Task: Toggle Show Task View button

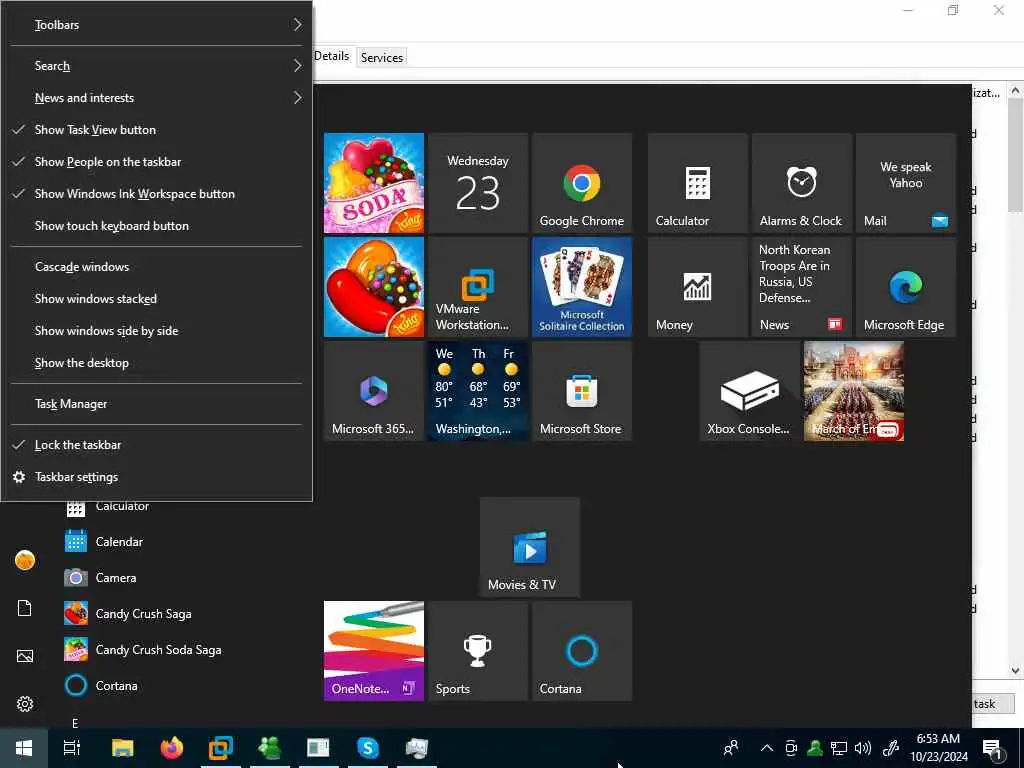Action: [157, 129]
